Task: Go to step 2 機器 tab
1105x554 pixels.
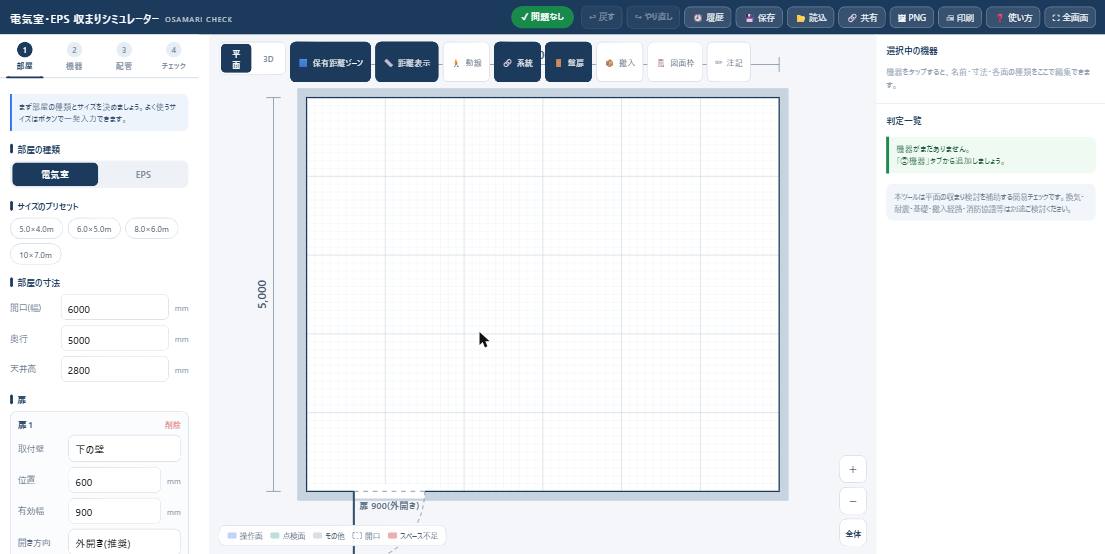Action: coord(74,57)
